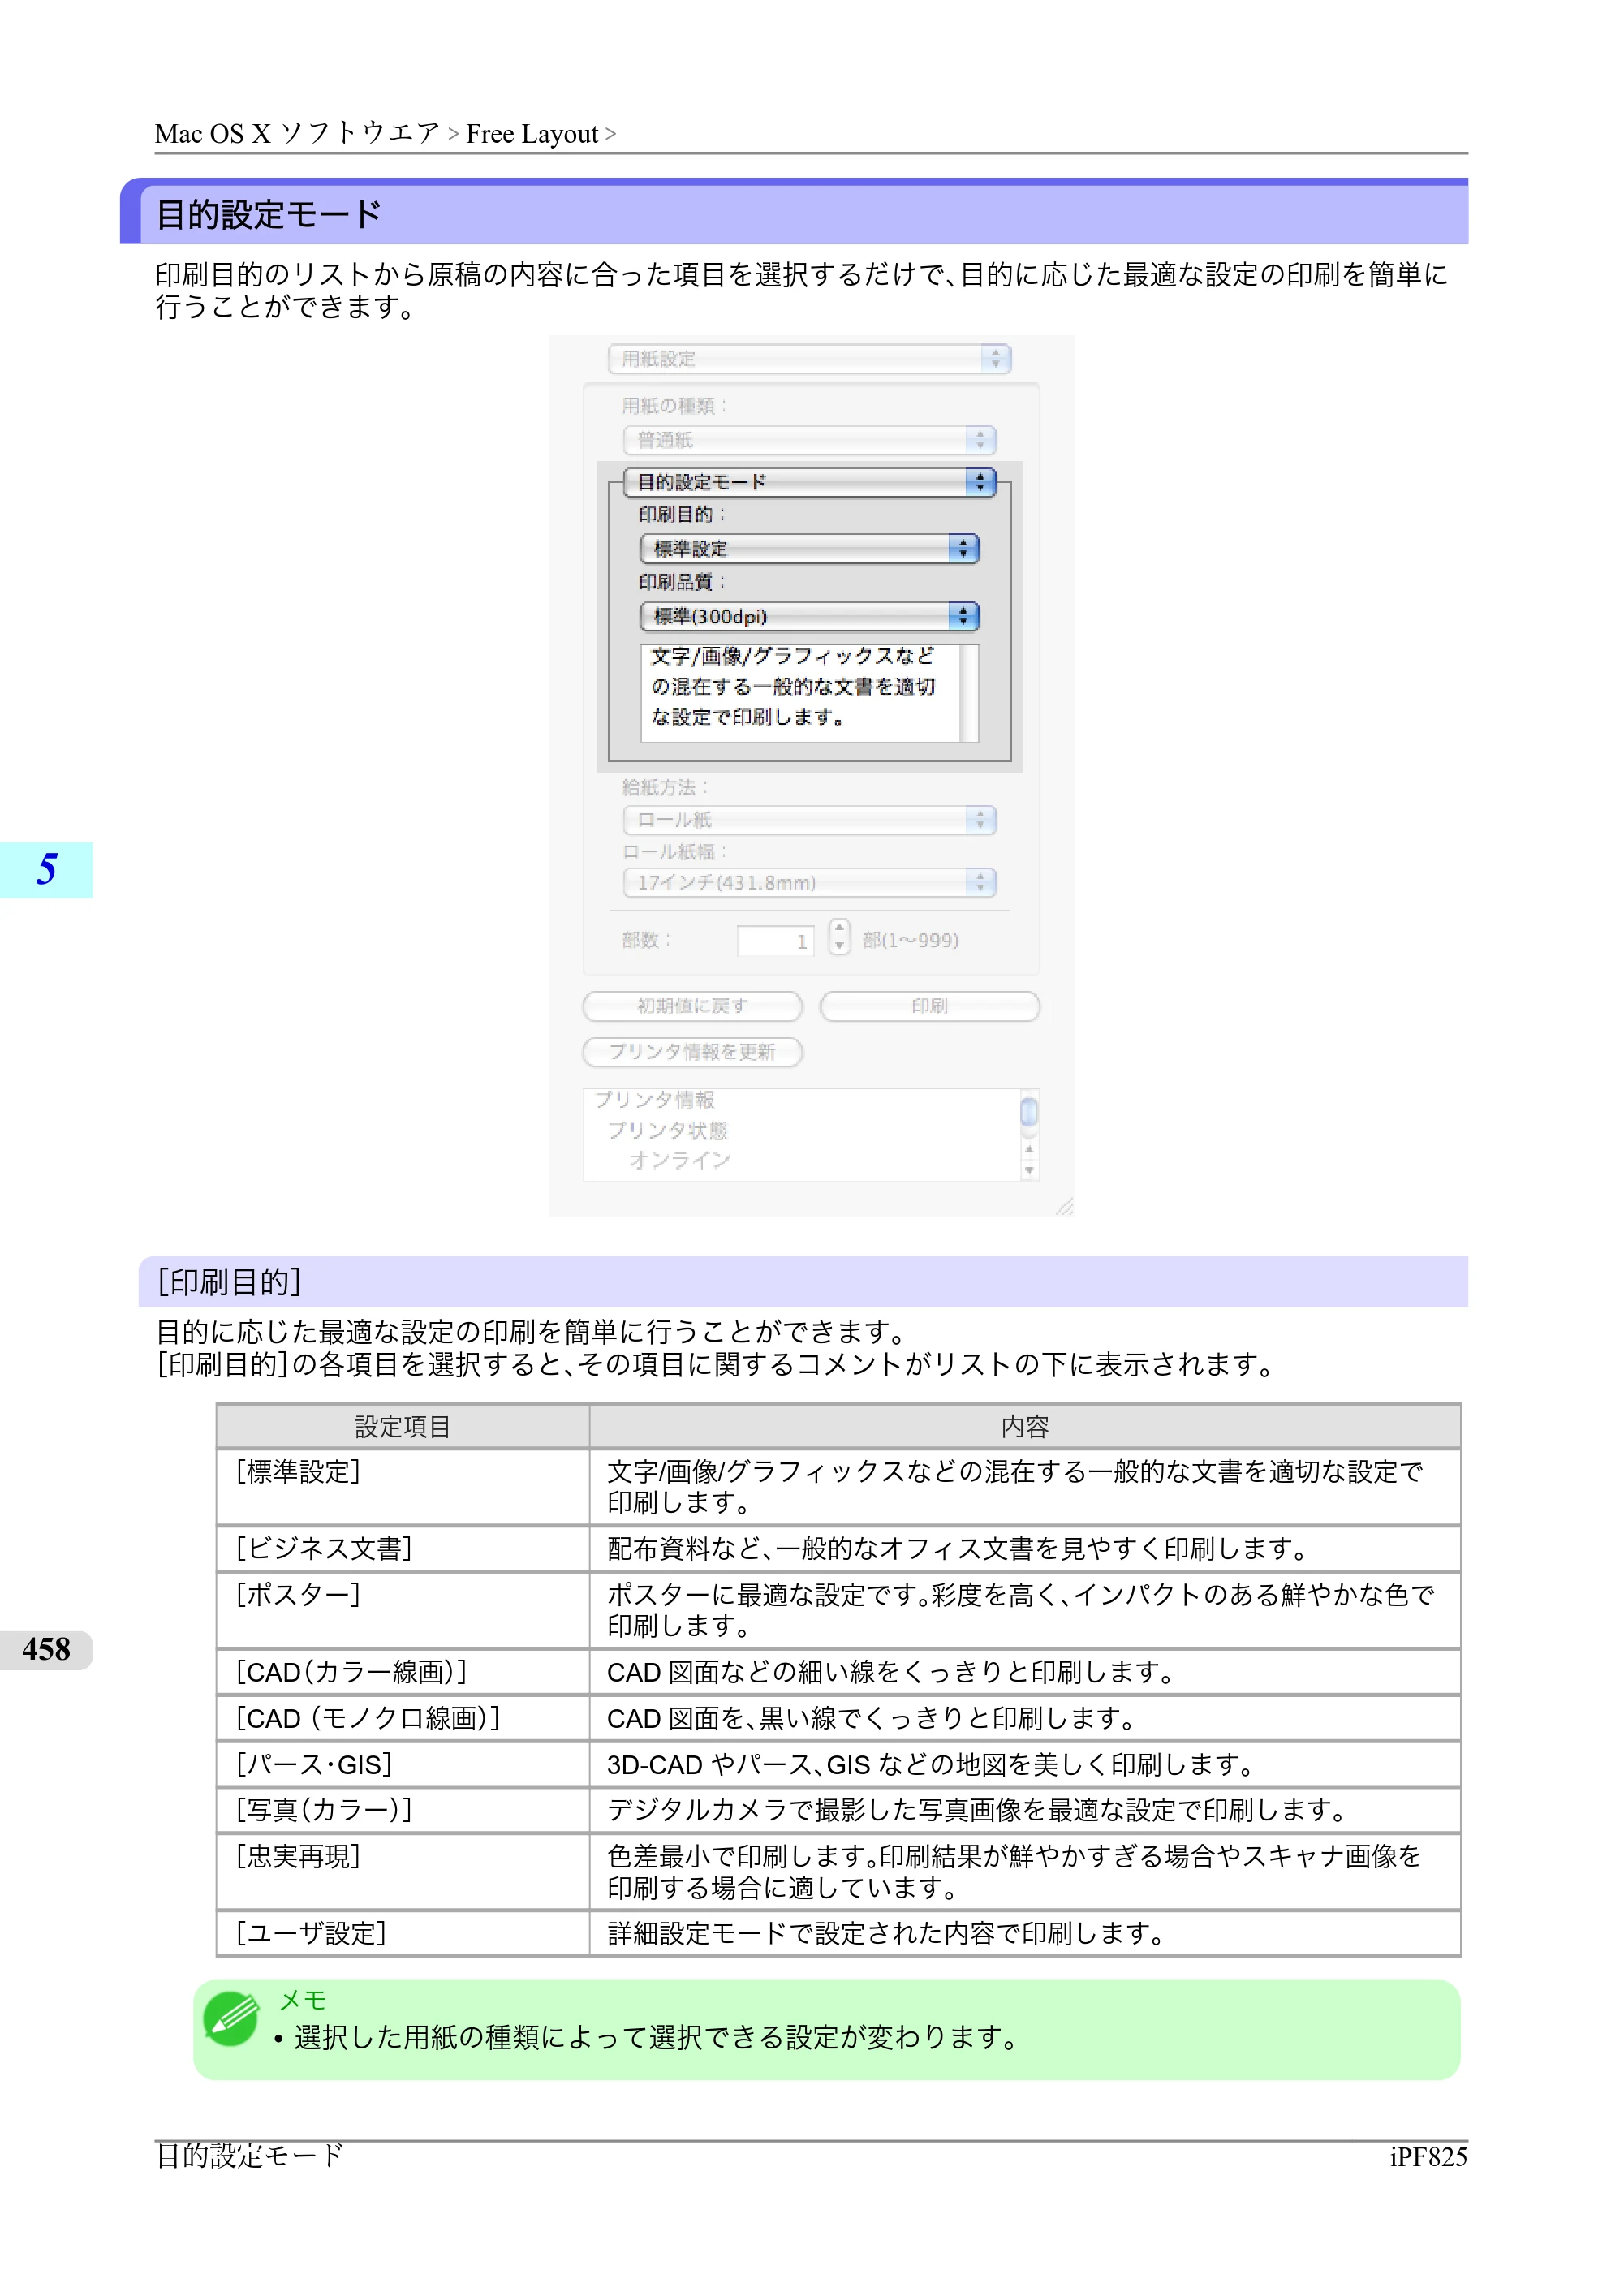Click the 目的設定モード page title
The height and width of the screenshot is (2296, 1624).
click(x=269, y=215)
